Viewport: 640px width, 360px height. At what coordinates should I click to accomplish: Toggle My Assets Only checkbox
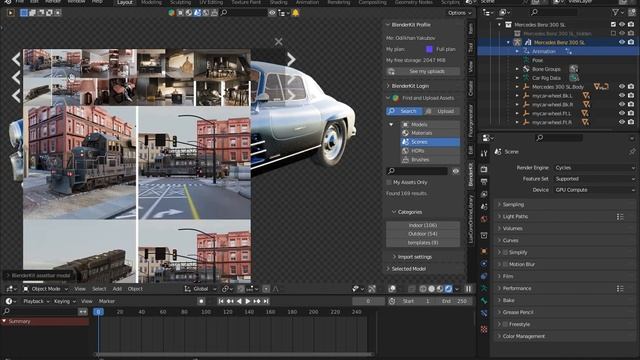click(389, 182)
